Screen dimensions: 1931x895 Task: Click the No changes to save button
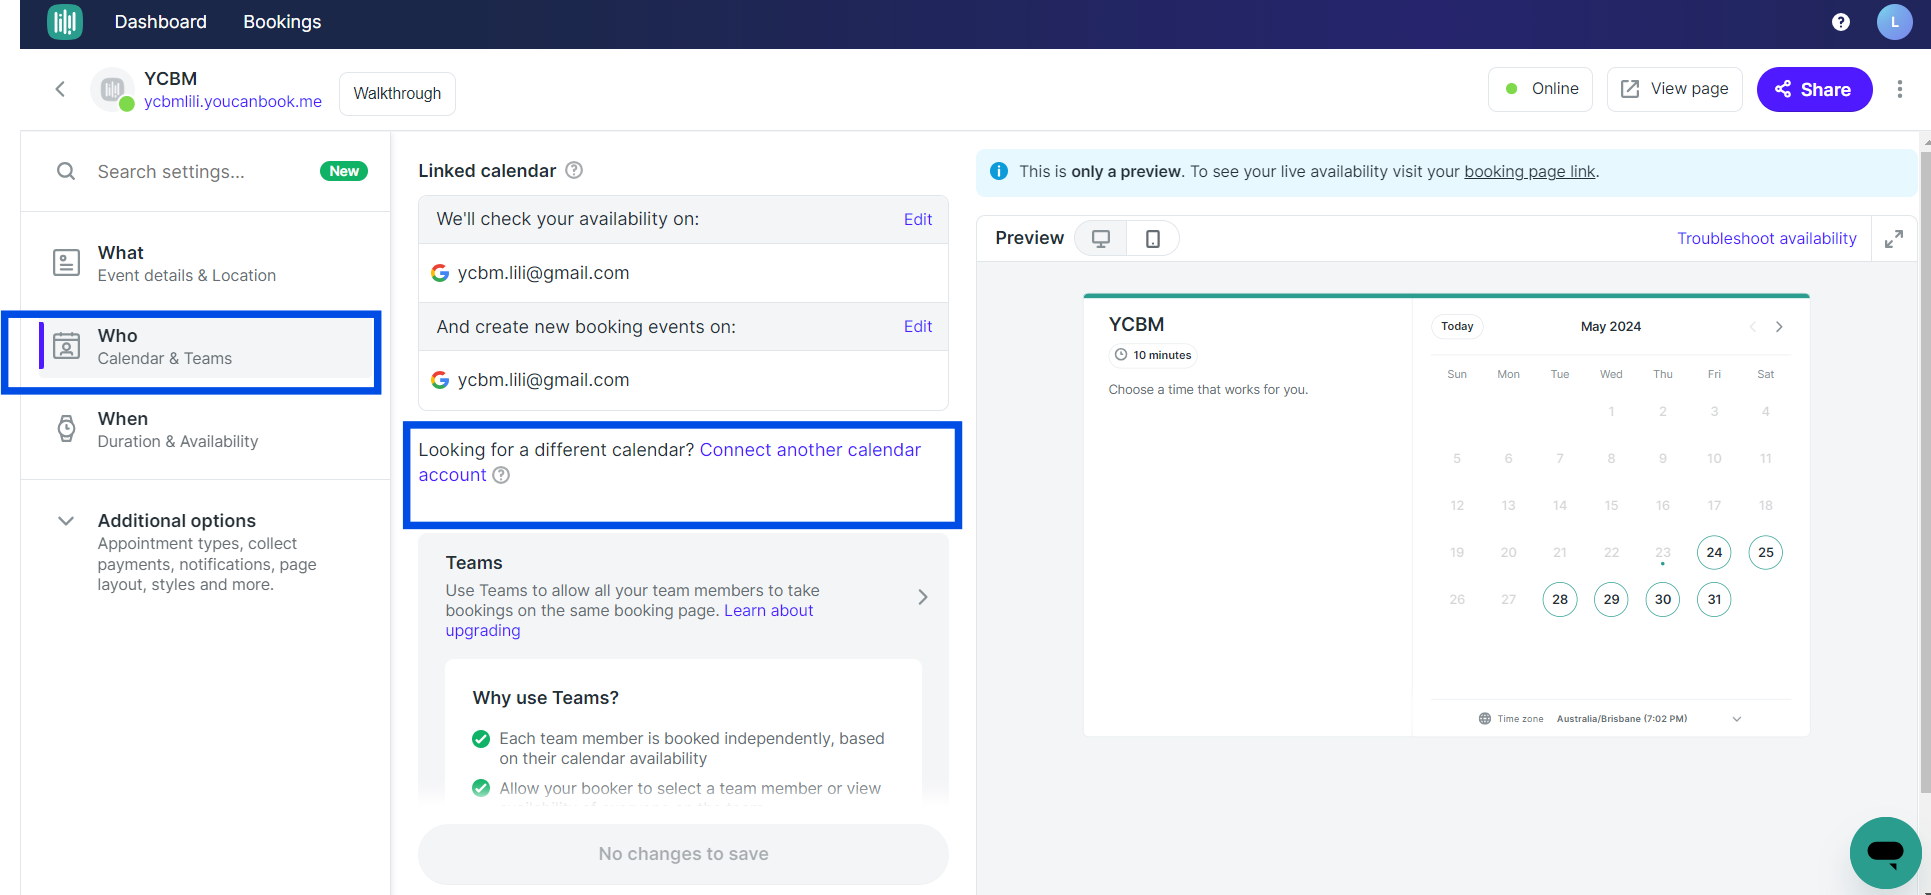pos(683,854)
